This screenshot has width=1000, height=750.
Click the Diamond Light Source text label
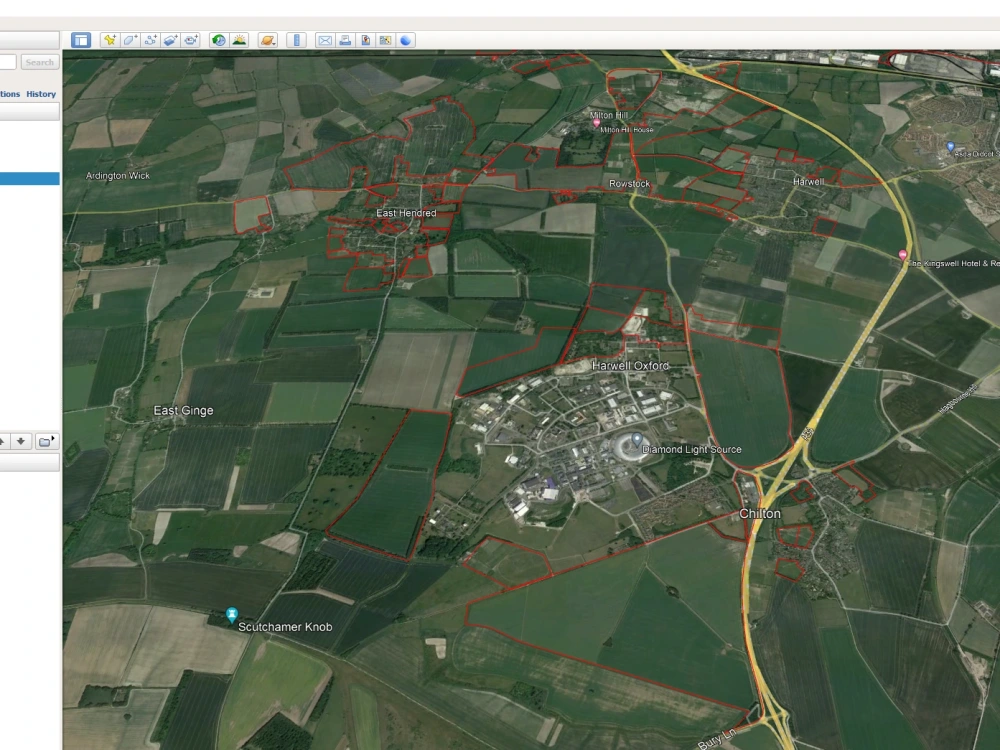pyautogui.click(x=692, y=450)
